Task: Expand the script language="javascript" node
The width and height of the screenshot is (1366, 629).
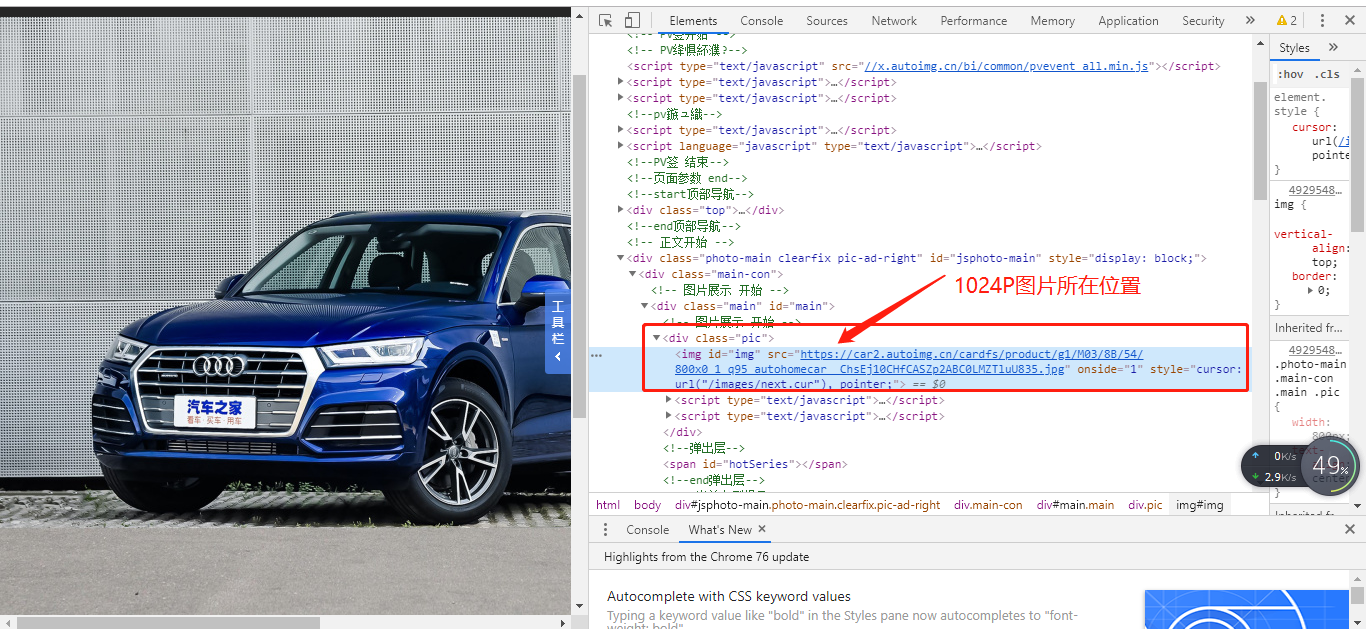Action: coord(621,146)
